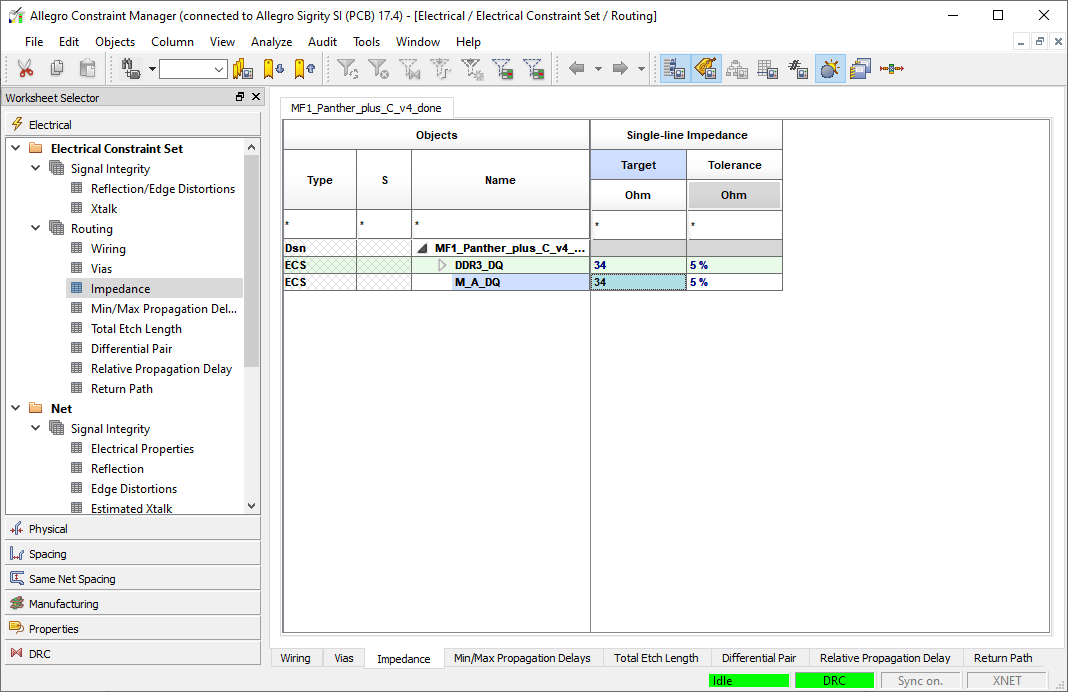The width and height of the screenshot is (1068, 692).
Task: Click the Cut scissors icon in toolbar
Action: point(25,69)
